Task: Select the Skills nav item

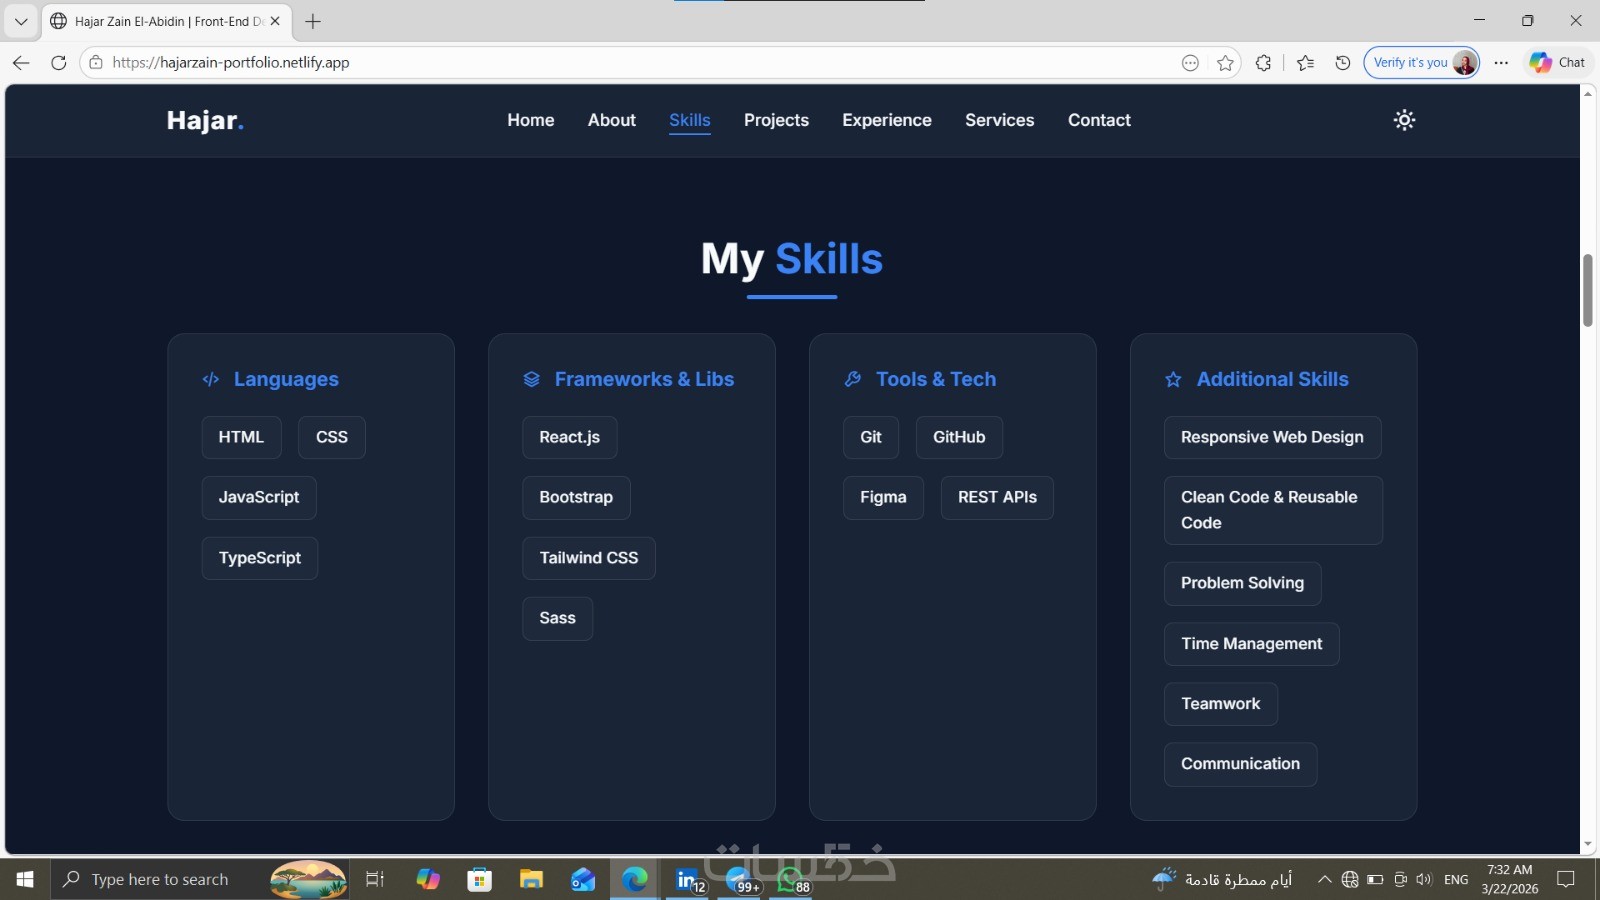Action: [690, 121]
